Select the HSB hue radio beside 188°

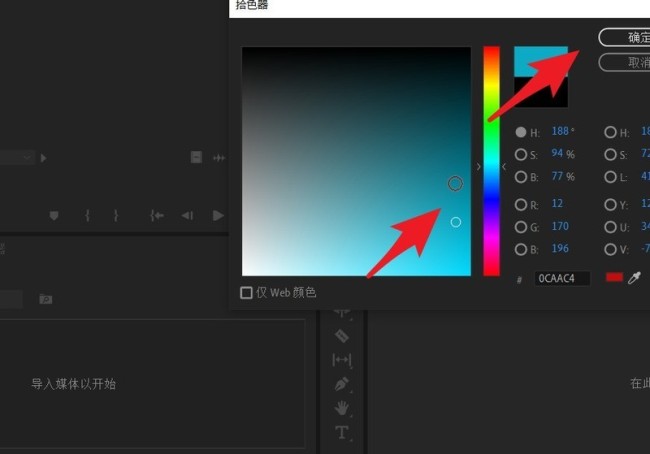[x=521, y=132]
